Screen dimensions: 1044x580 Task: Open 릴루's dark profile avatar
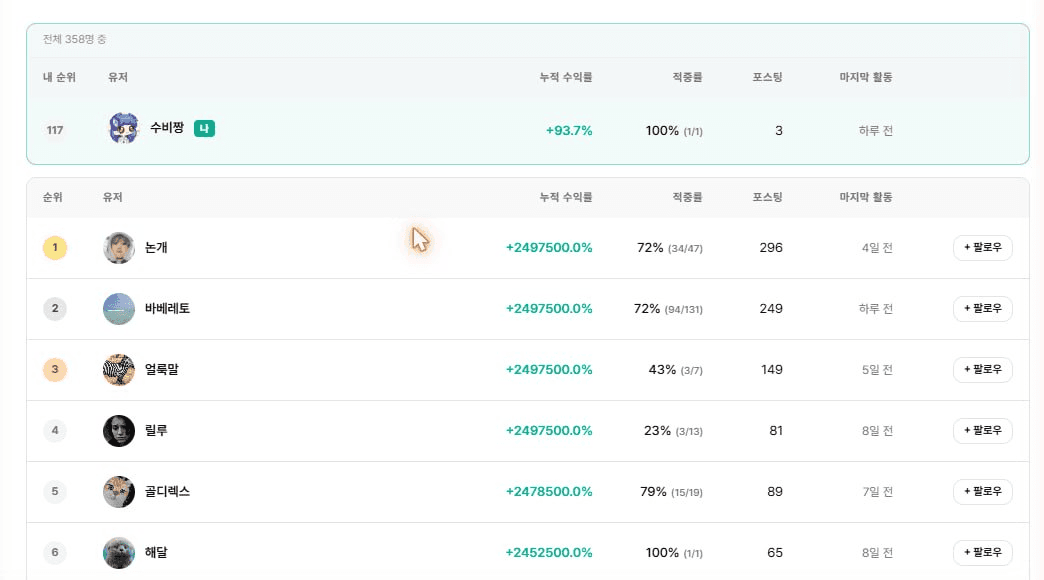point(119,431)
